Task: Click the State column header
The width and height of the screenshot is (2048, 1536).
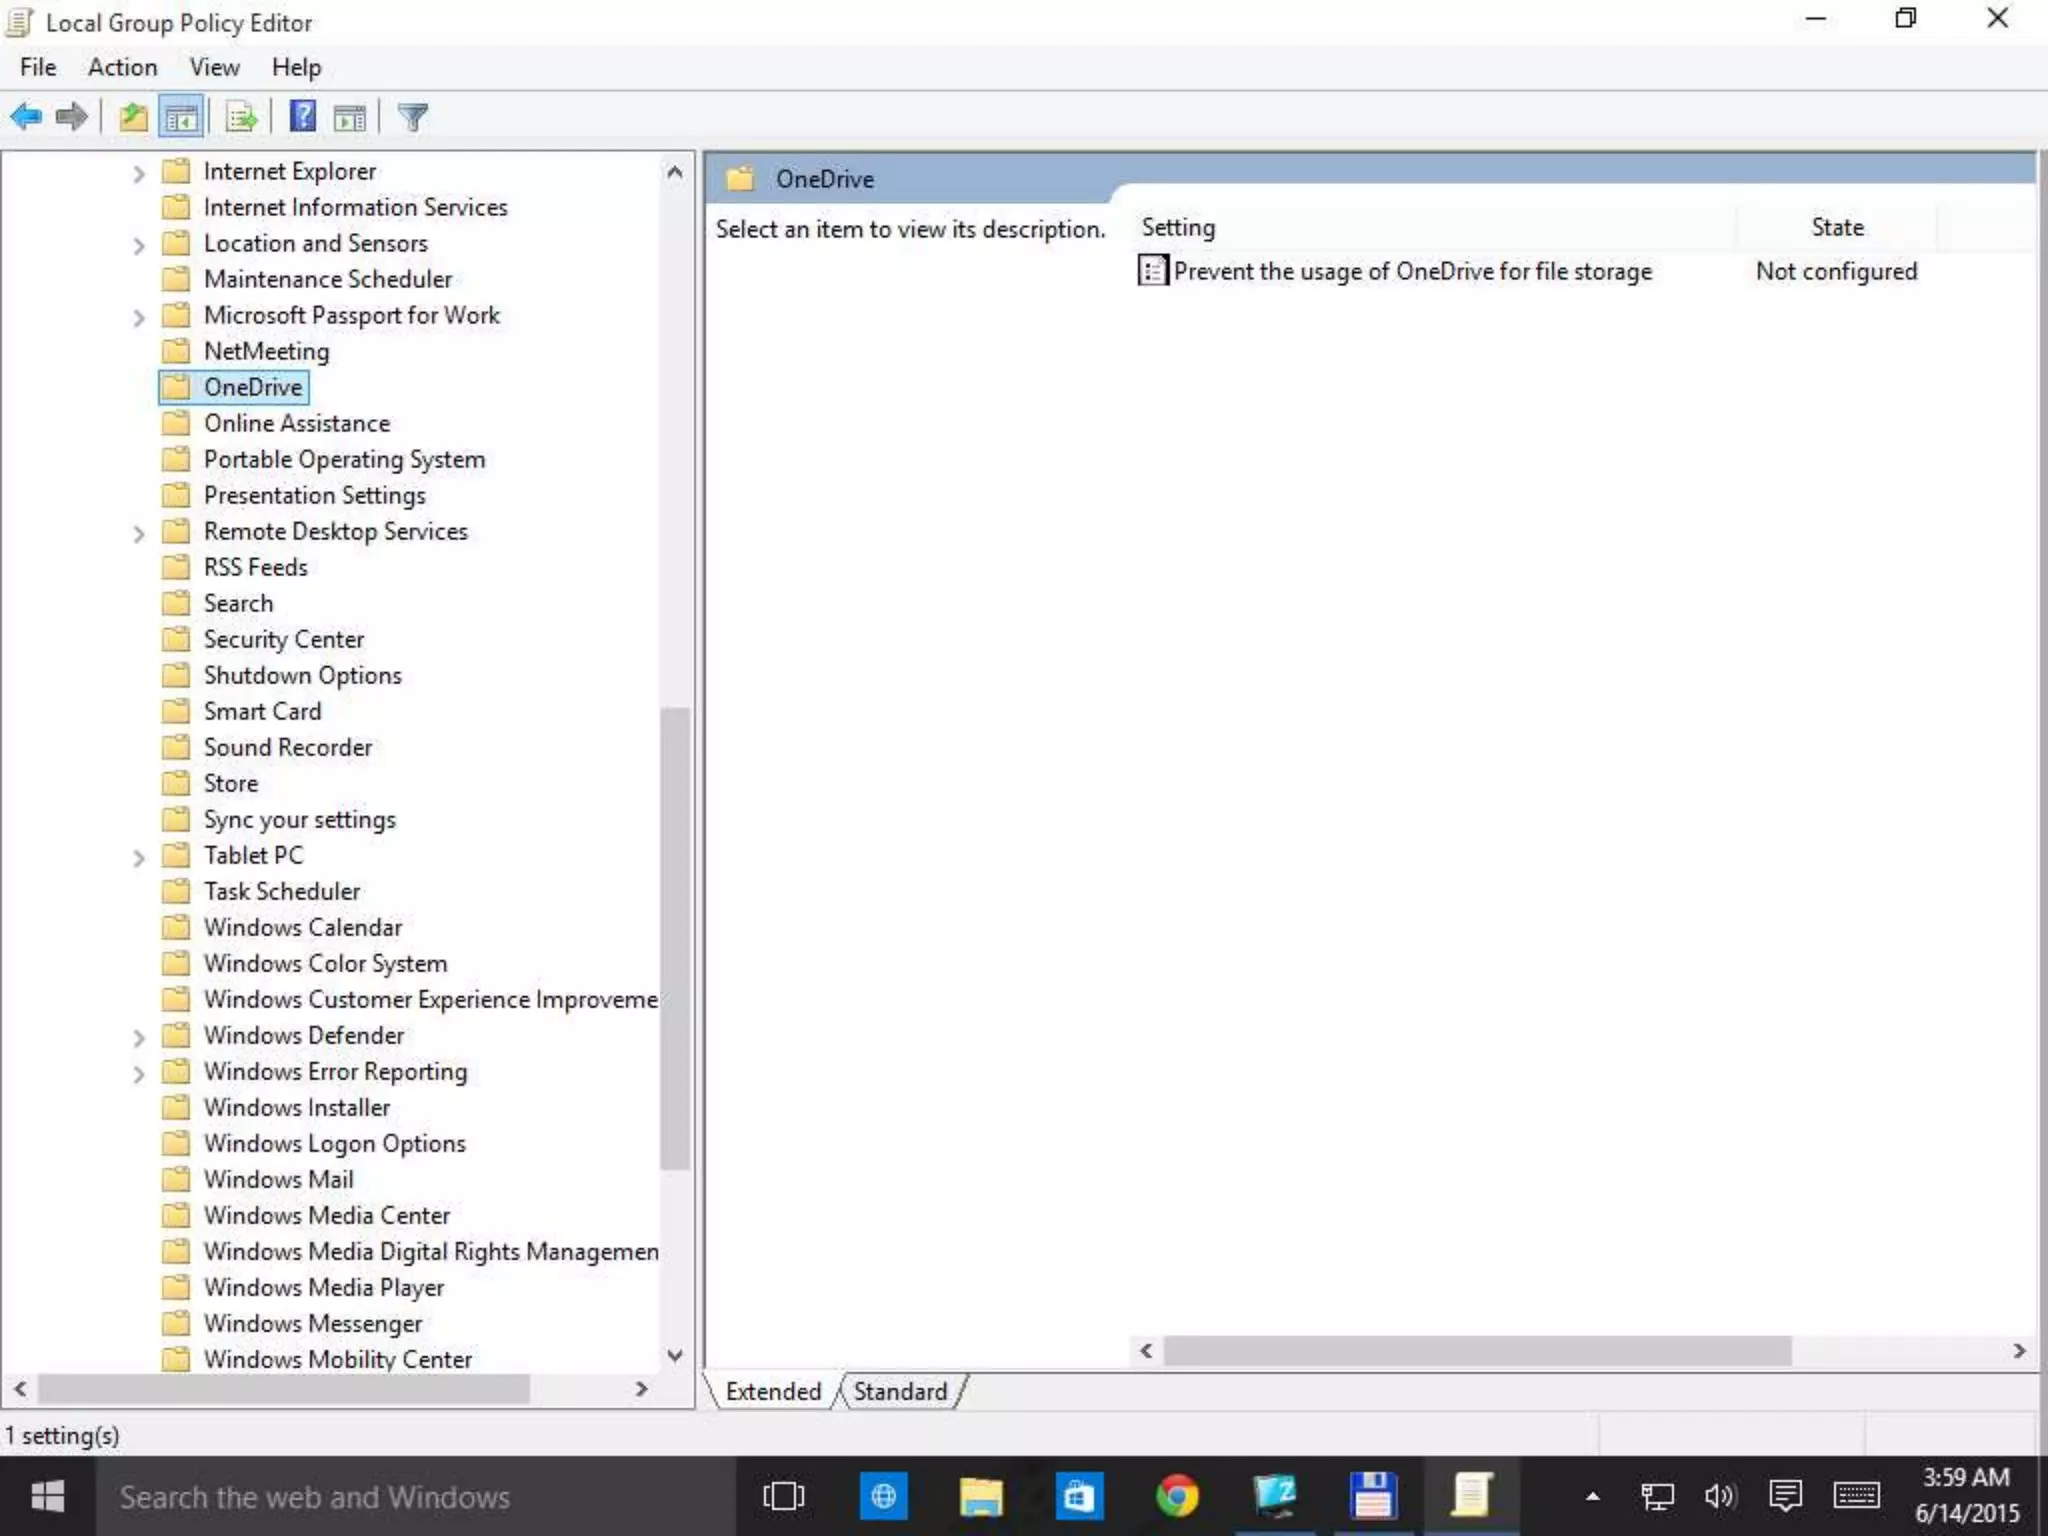Action: click(1838, 227)
